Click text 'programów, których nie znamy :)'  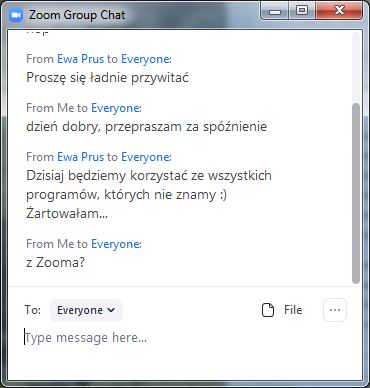(x=126, y=195)
